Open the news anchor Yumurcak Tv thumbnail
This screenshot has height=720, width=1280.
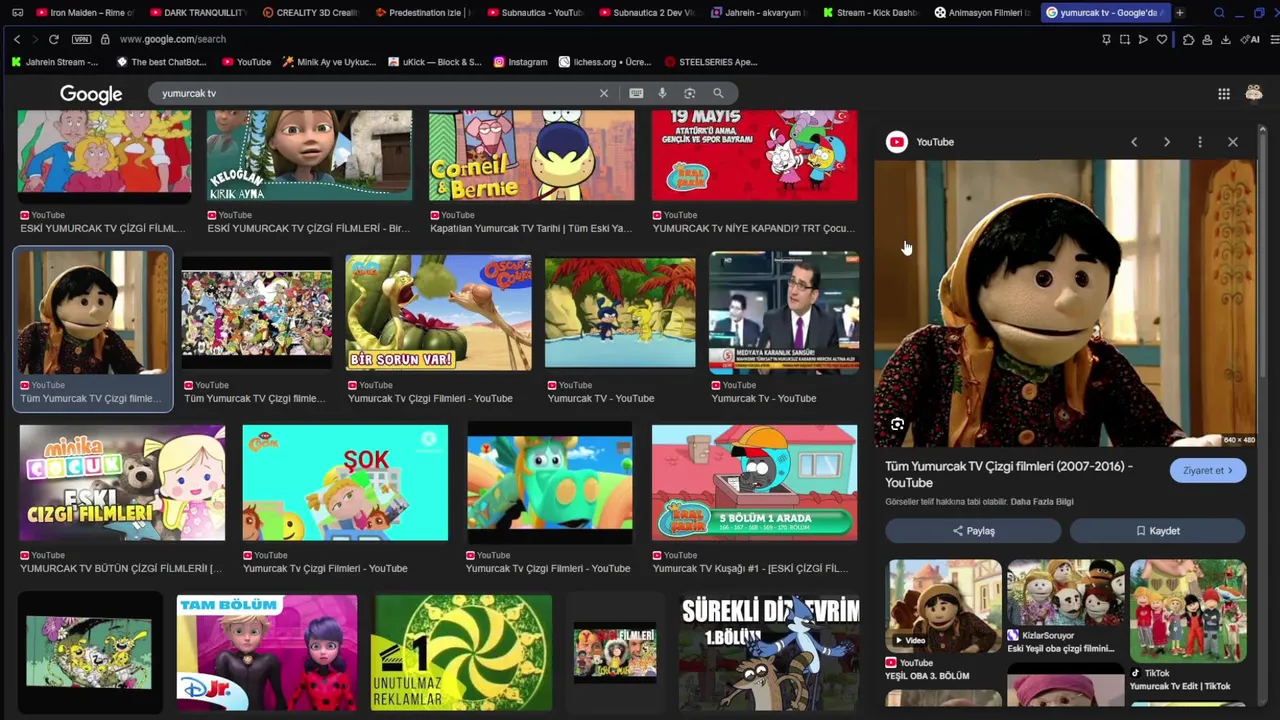coord(784,313)
